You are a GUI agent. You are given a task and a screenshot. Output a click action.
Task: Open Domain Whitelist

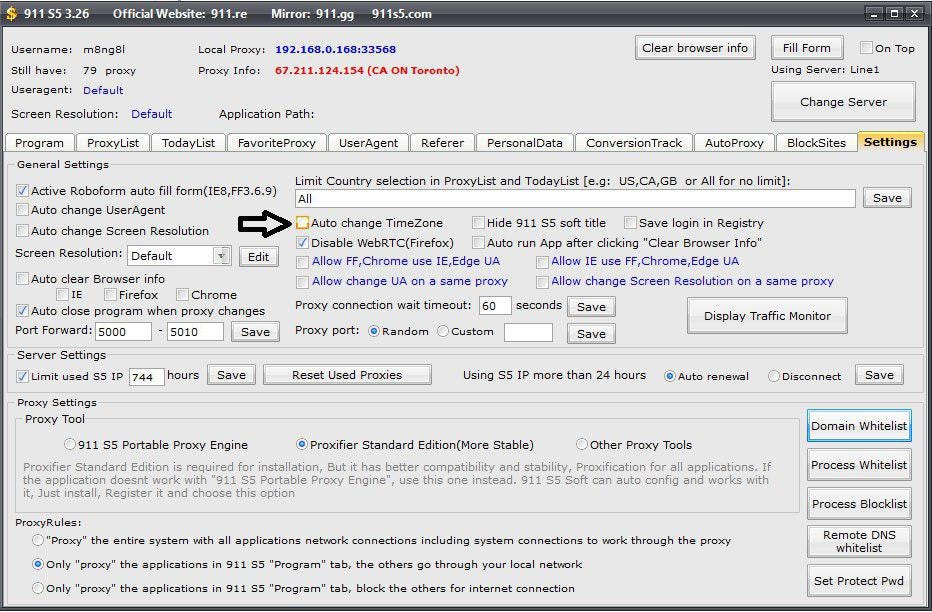coord(859,425)
